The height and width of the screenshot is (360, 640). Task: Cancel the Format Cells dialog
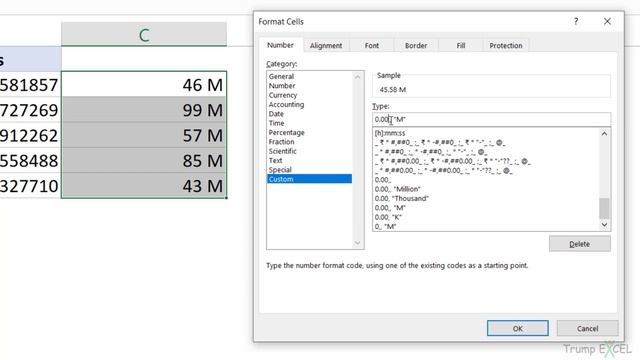587,328
